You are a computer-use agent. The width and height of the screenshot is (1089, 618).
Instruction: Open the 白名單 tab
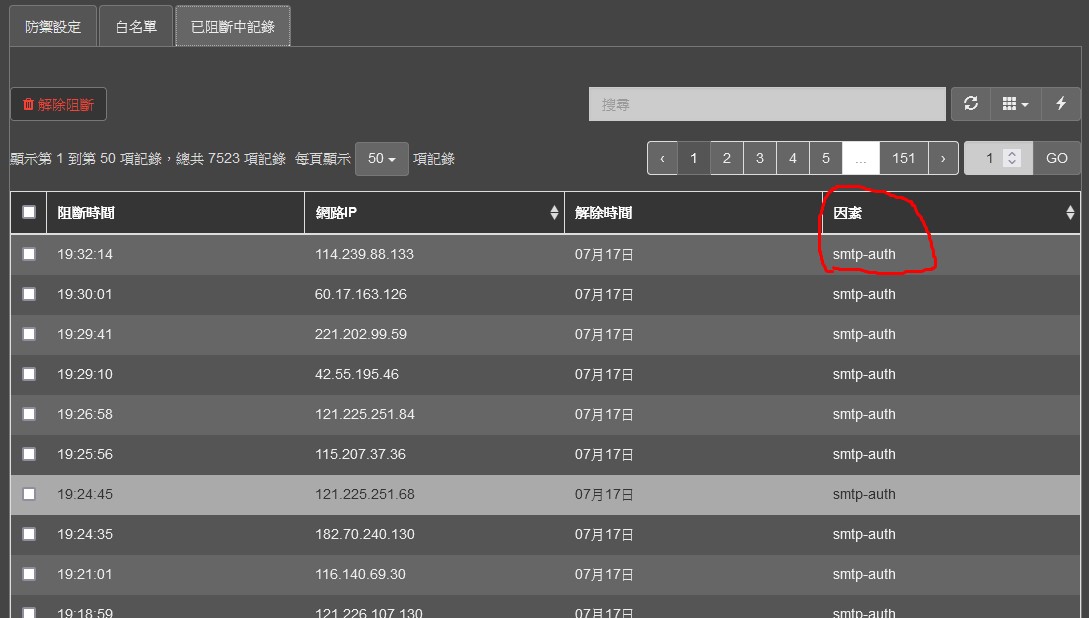tap(136, 27)
